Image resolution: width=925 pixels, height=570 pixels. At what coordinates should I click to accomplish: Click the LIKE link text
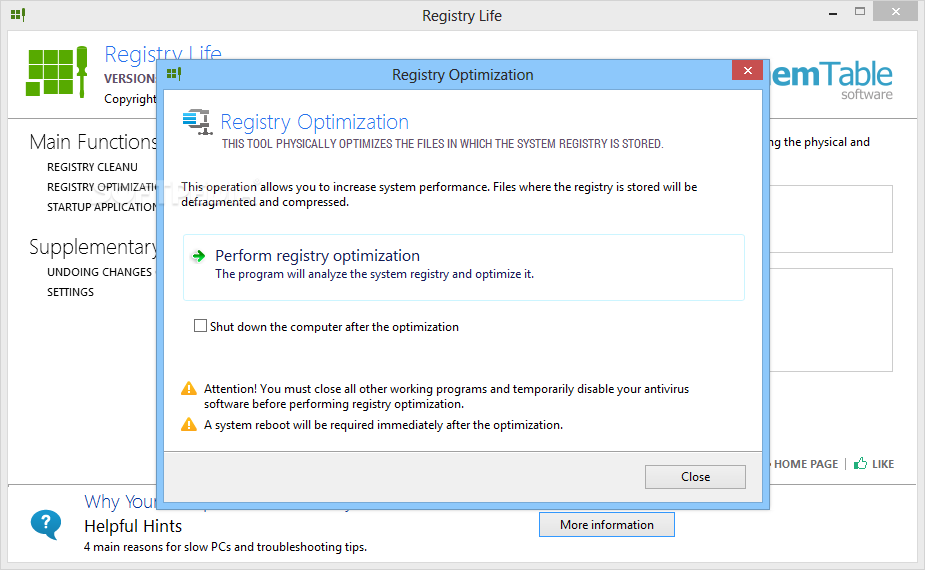point(883,464)
